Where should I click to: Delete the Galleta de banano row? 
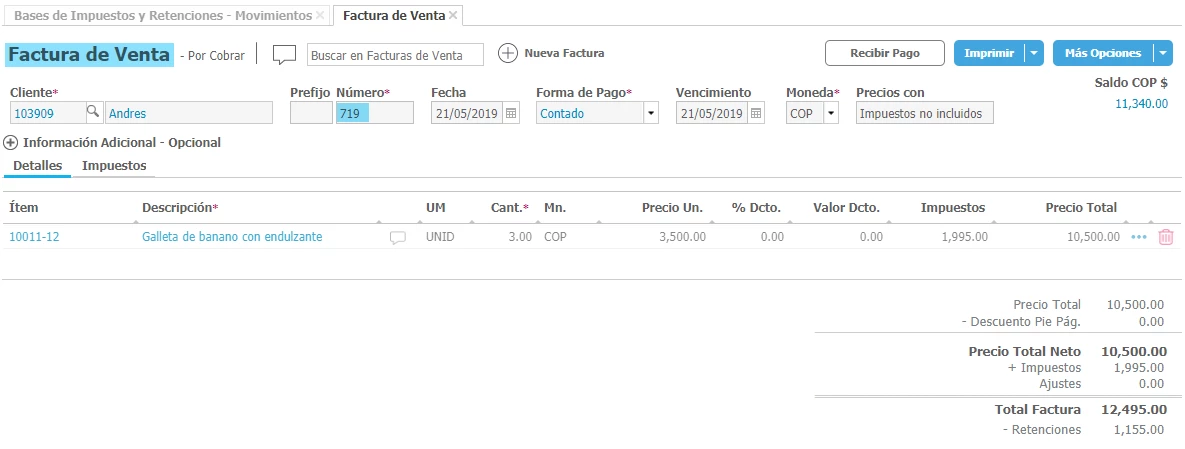[1165, 237]
